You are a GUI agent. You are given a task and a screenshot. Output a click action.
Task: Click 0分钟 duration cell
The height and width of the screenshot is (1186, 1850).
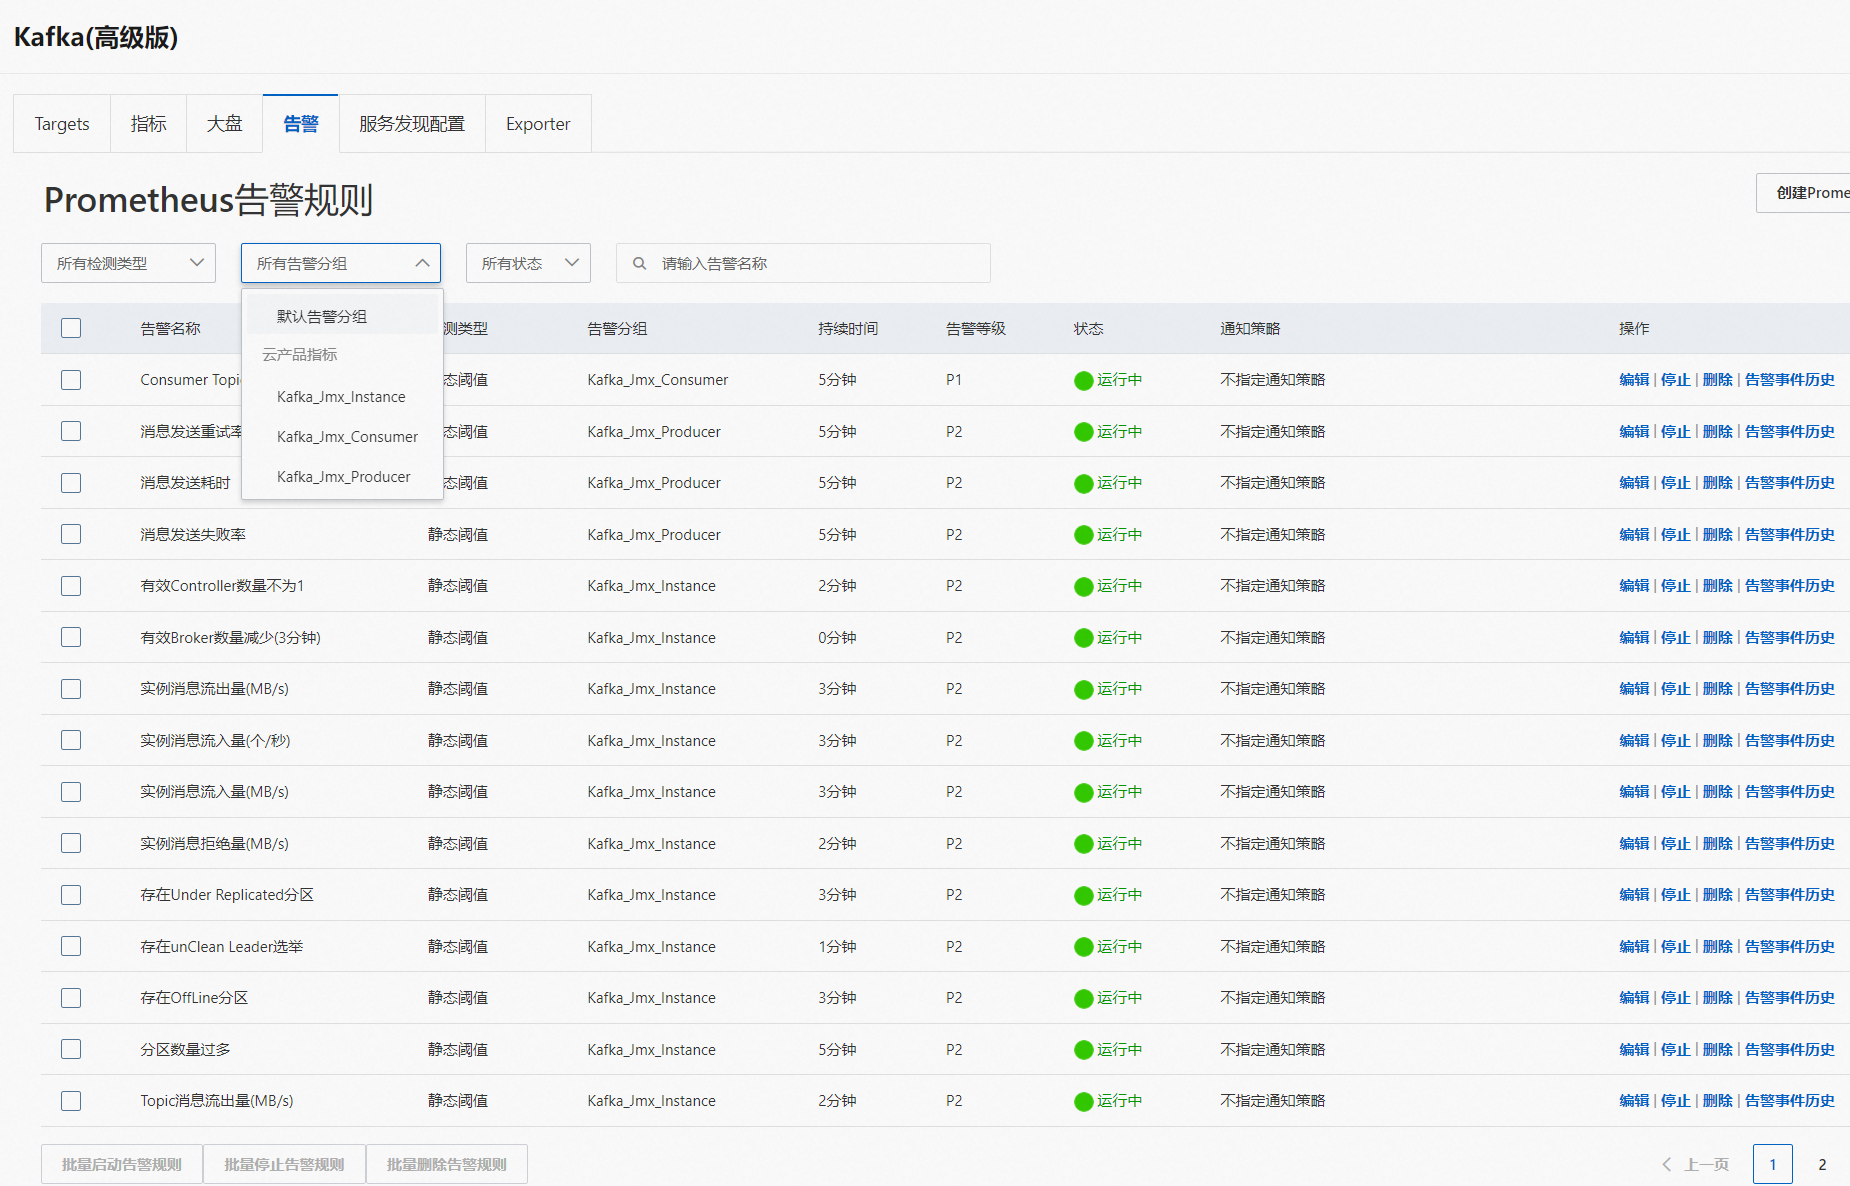(837, 638)
